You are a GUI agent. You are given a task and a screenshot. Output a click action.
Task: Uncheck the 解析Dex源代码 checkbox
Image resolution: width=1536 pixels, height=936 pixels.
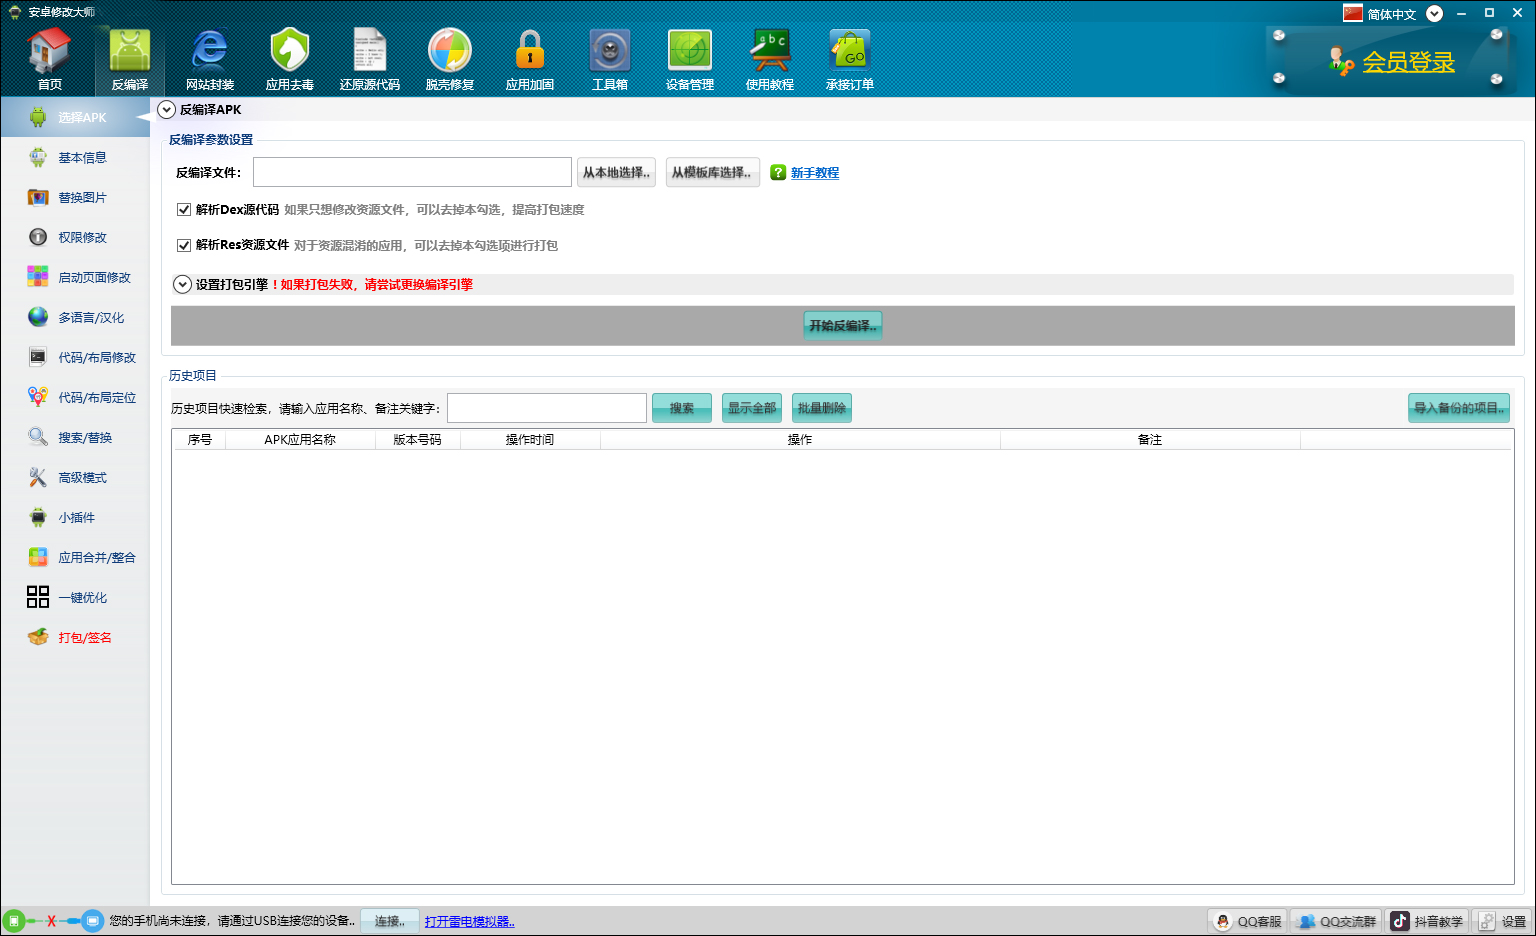[x=184, y=210]
